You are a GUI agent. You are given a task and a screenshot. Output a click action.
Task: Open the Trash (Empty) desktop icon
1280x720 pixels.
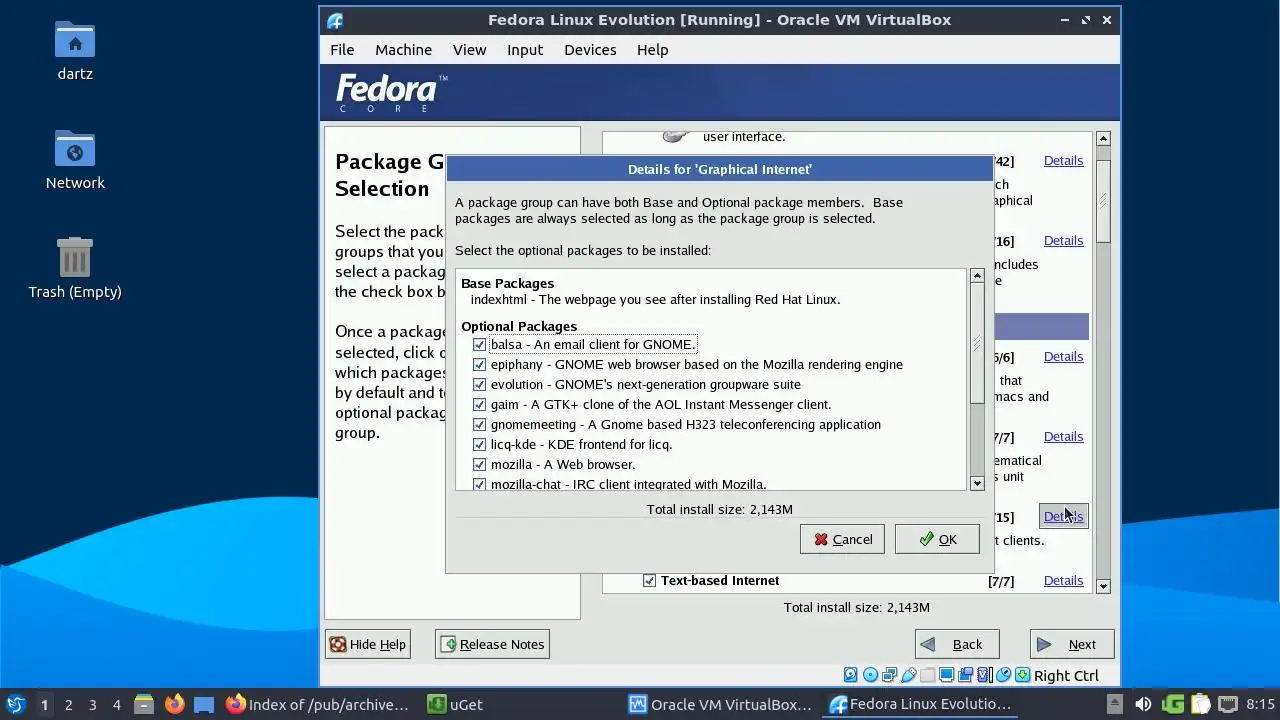pyautogui.click(x=75, y=258)
